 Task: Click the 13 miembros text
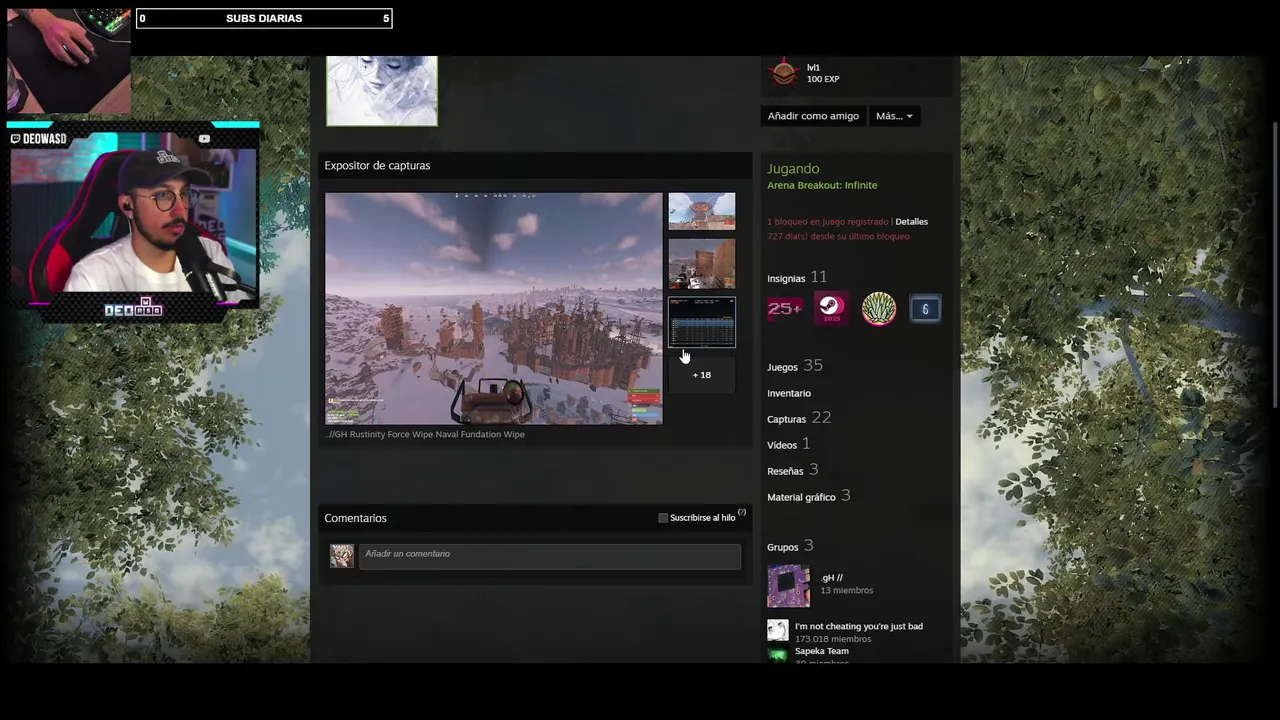click(x=846, y=590)
